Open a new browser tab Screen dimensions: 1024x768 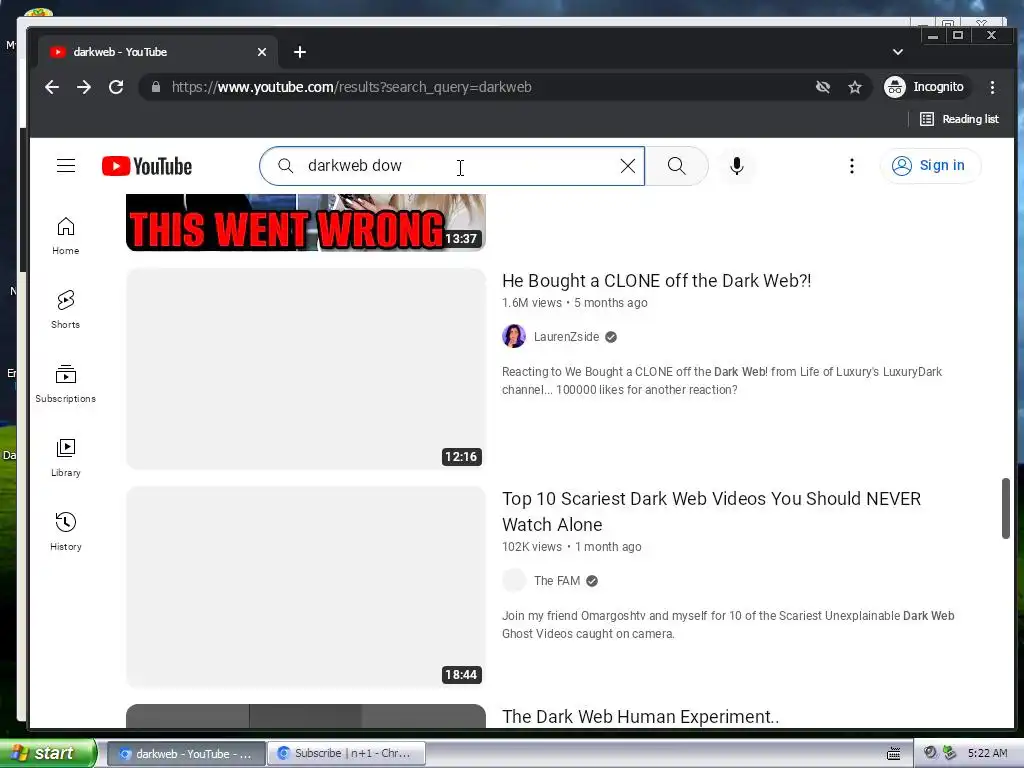click(x=300, y=52)
